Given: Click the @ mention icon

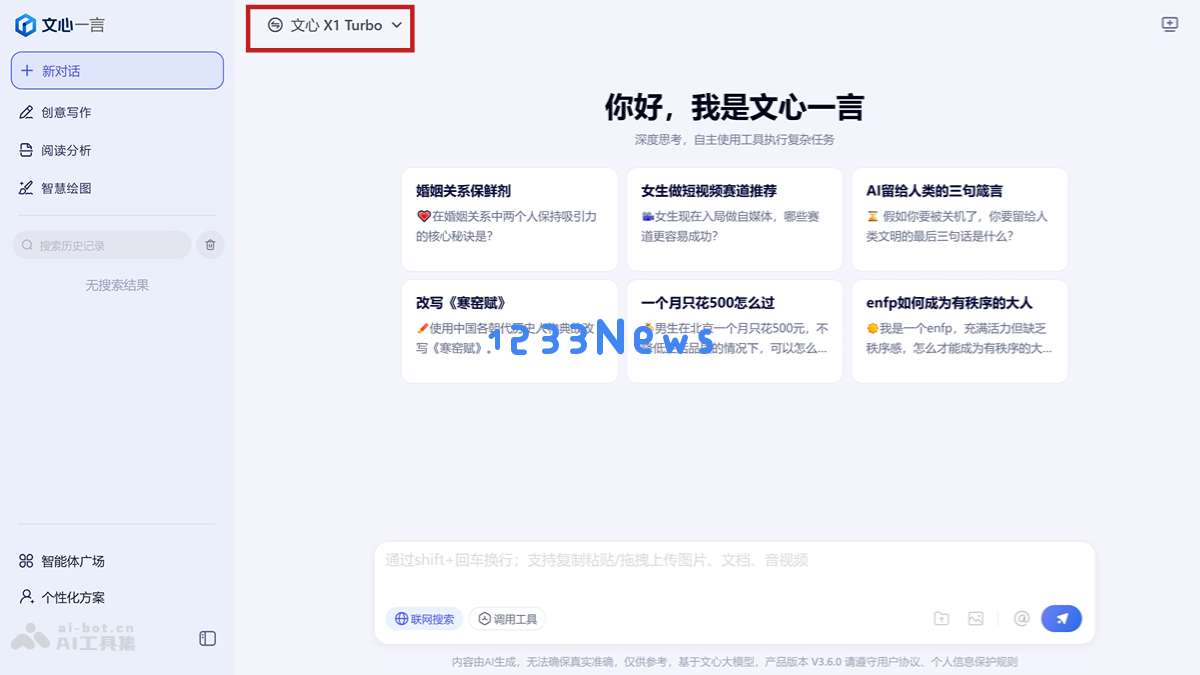Looking at the screenshot, I should [1021, 619].
